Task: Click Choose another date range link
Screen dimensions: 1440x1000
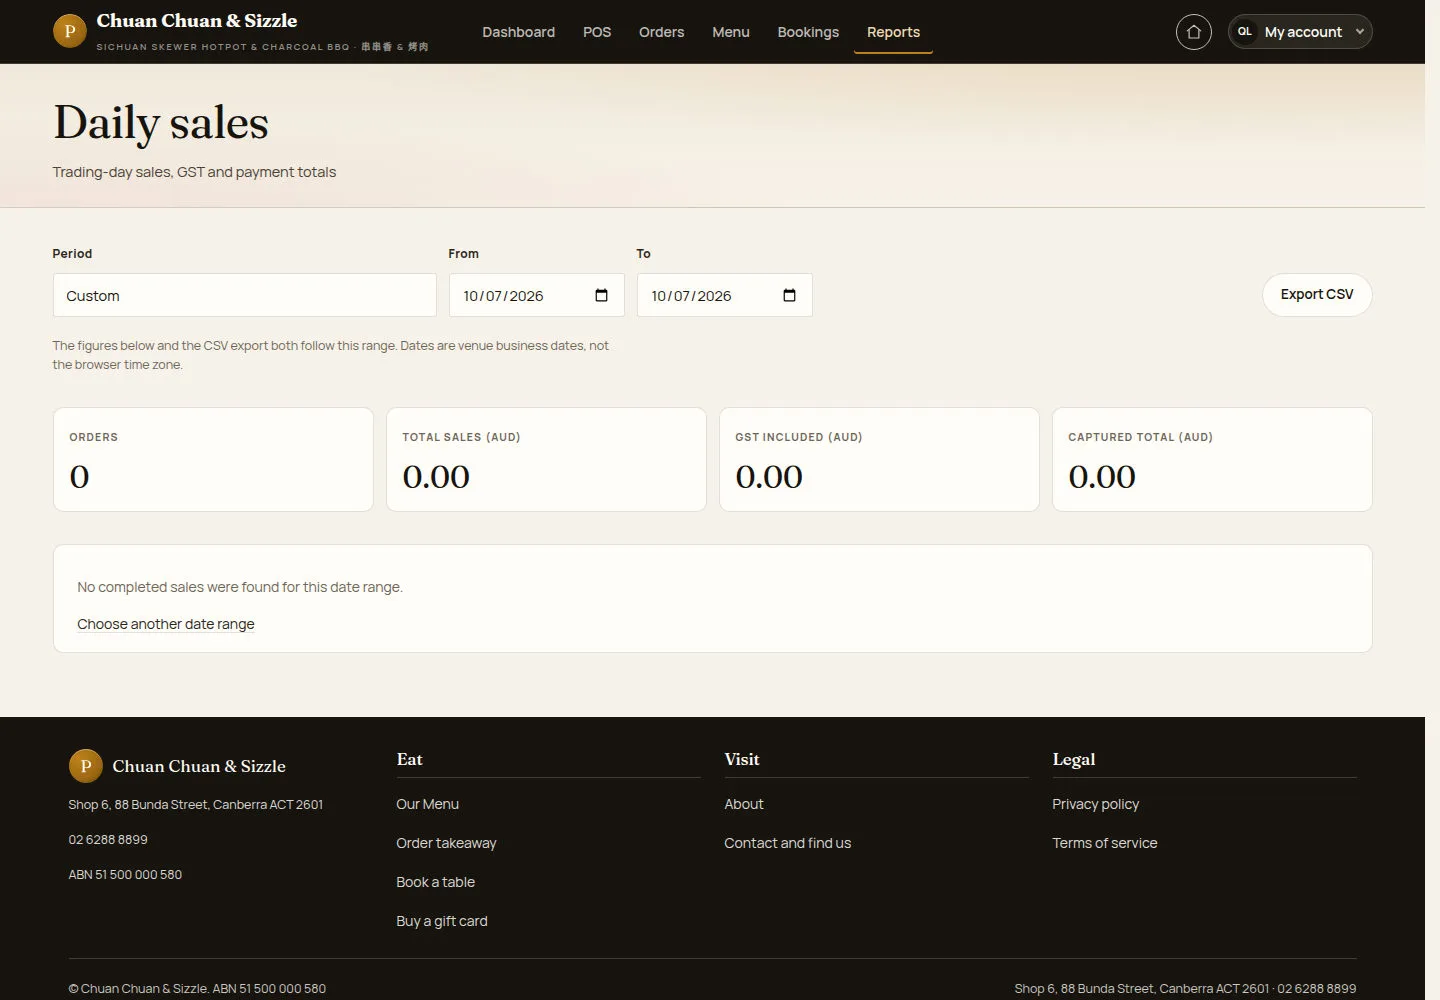Action: [x=166, y=624]
